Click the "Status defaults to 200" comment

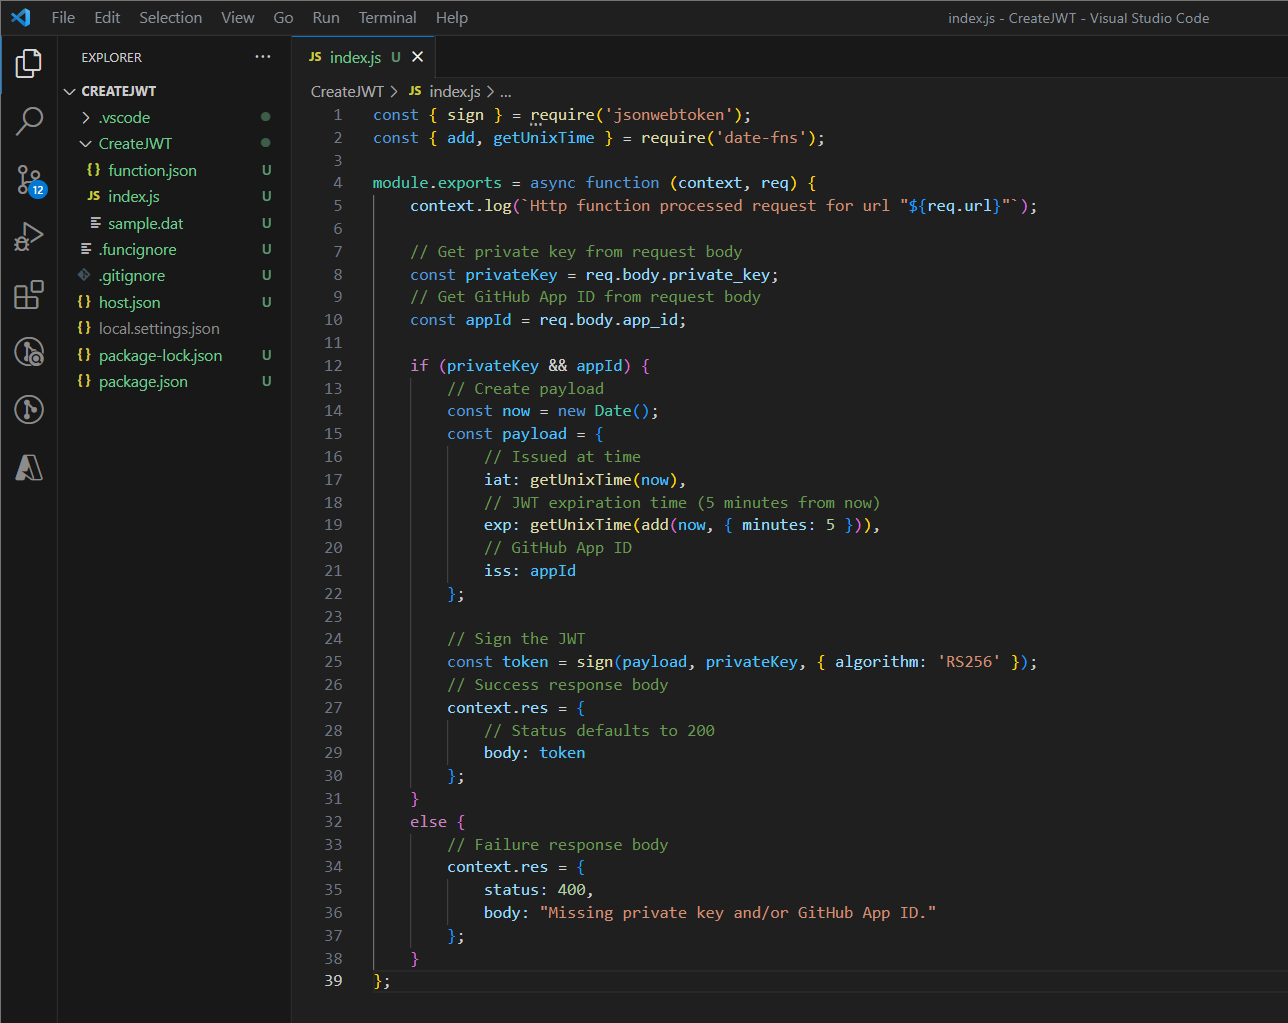[599, 730]
